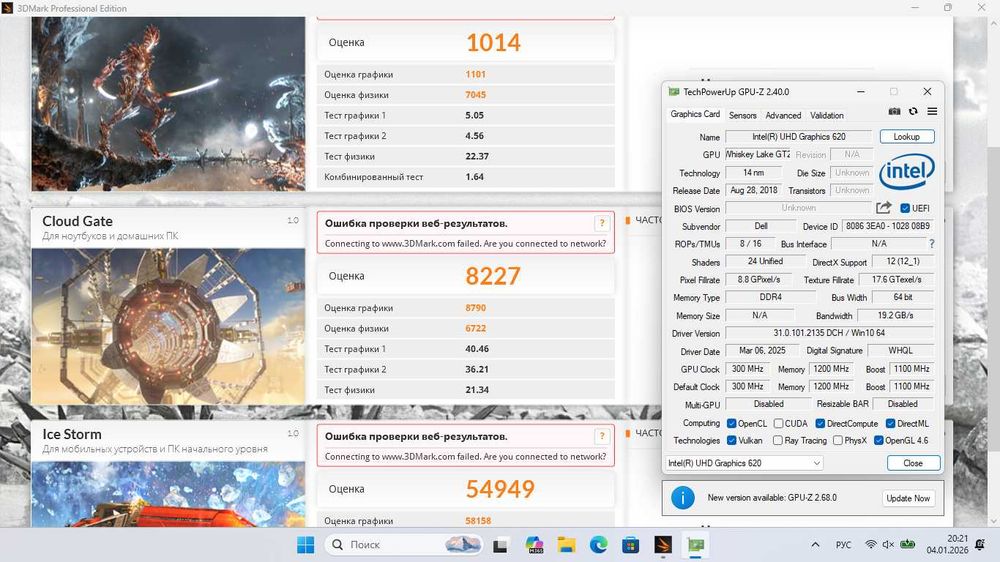
Task: Click the Device ID field 8086 3EA0
Action: (x=887, y=226)
